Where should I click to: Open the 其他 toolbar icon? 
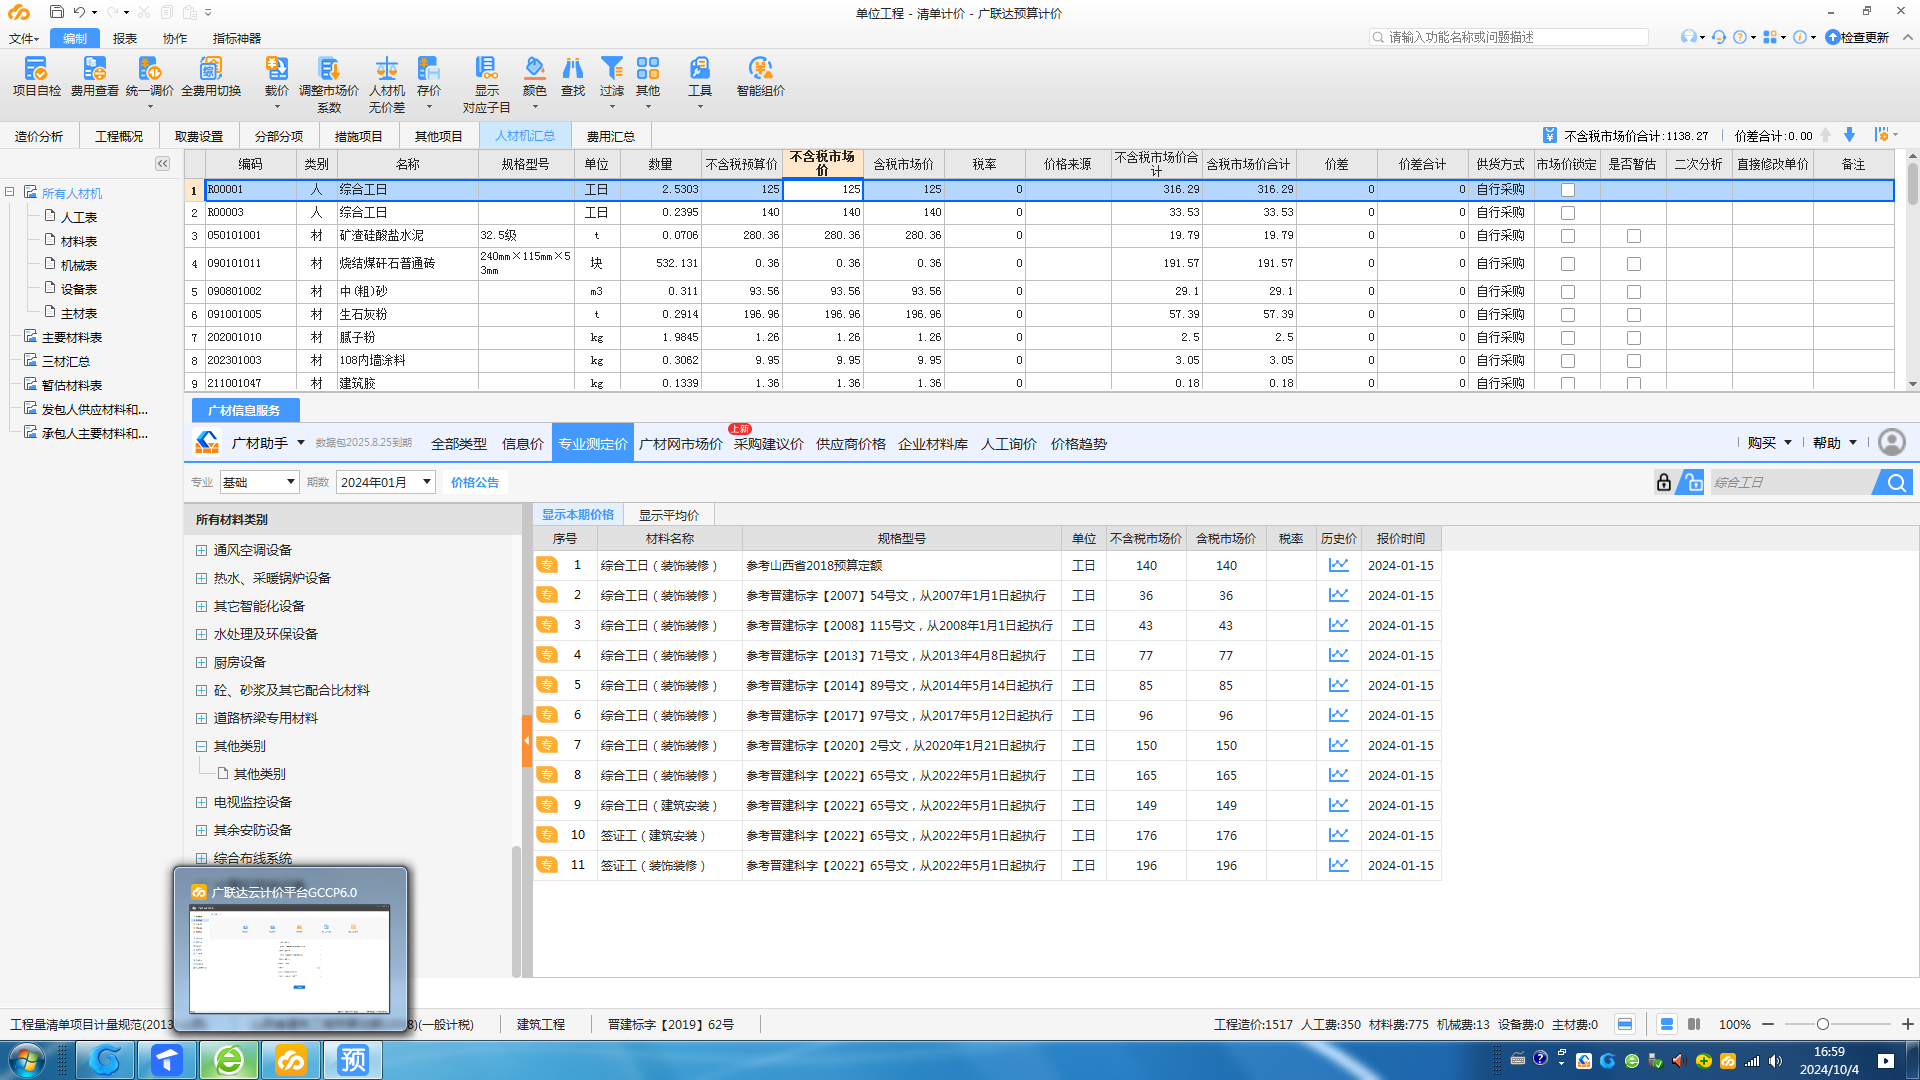coord(648,77)
